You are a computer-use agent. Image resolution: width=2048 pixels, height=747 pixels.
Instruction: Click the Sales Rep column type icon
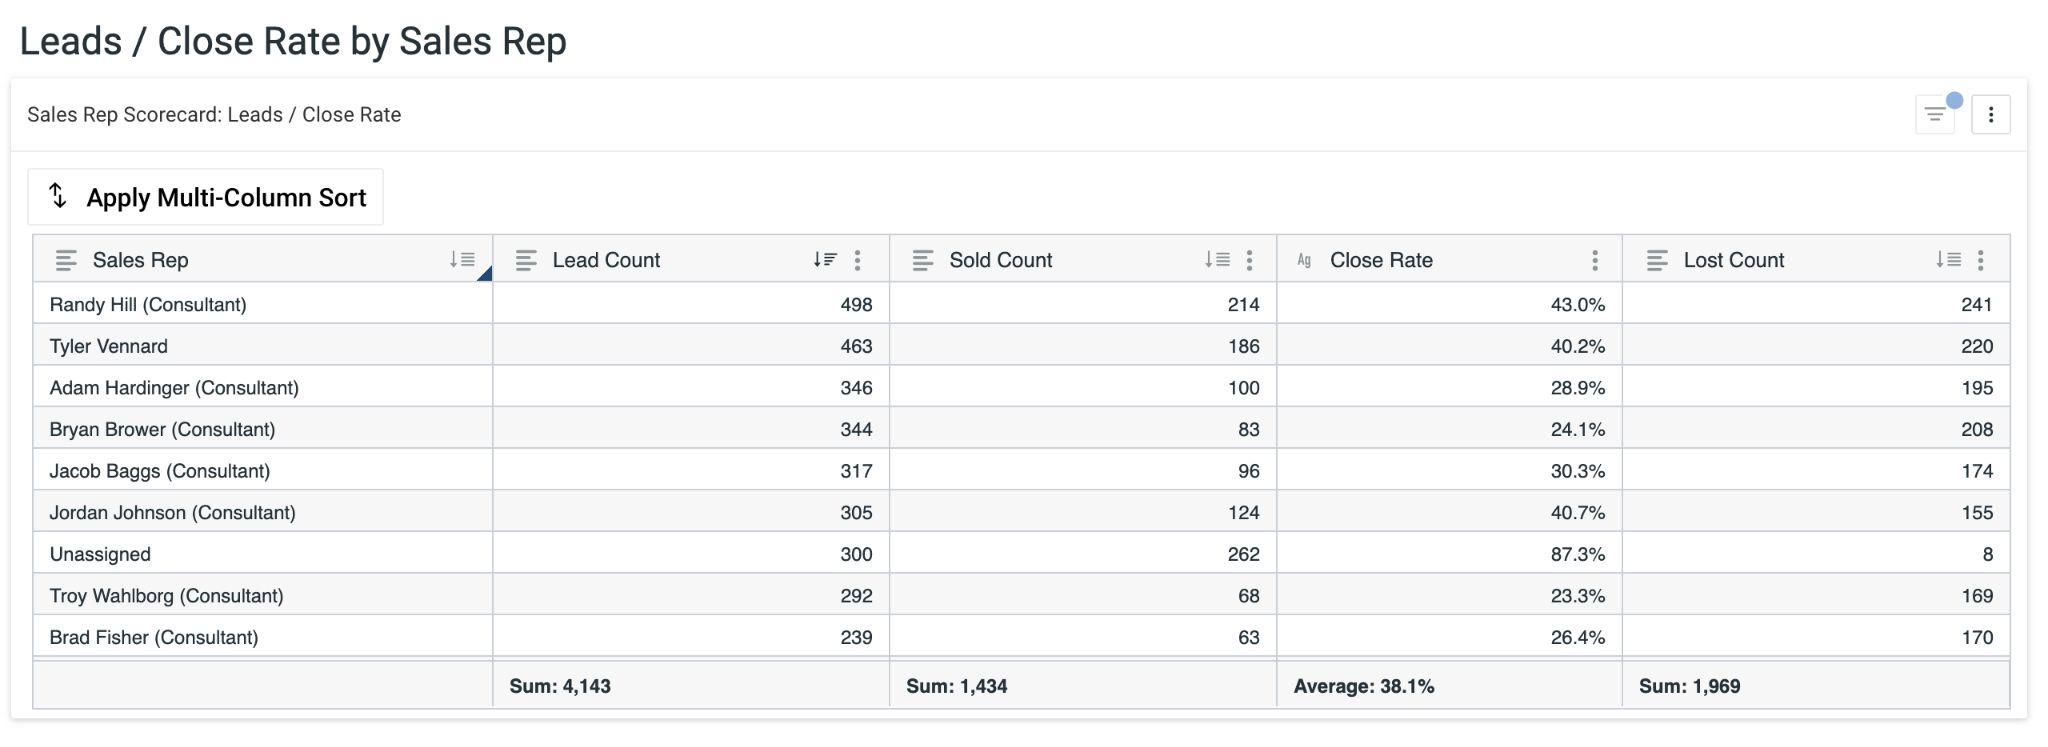66,260
